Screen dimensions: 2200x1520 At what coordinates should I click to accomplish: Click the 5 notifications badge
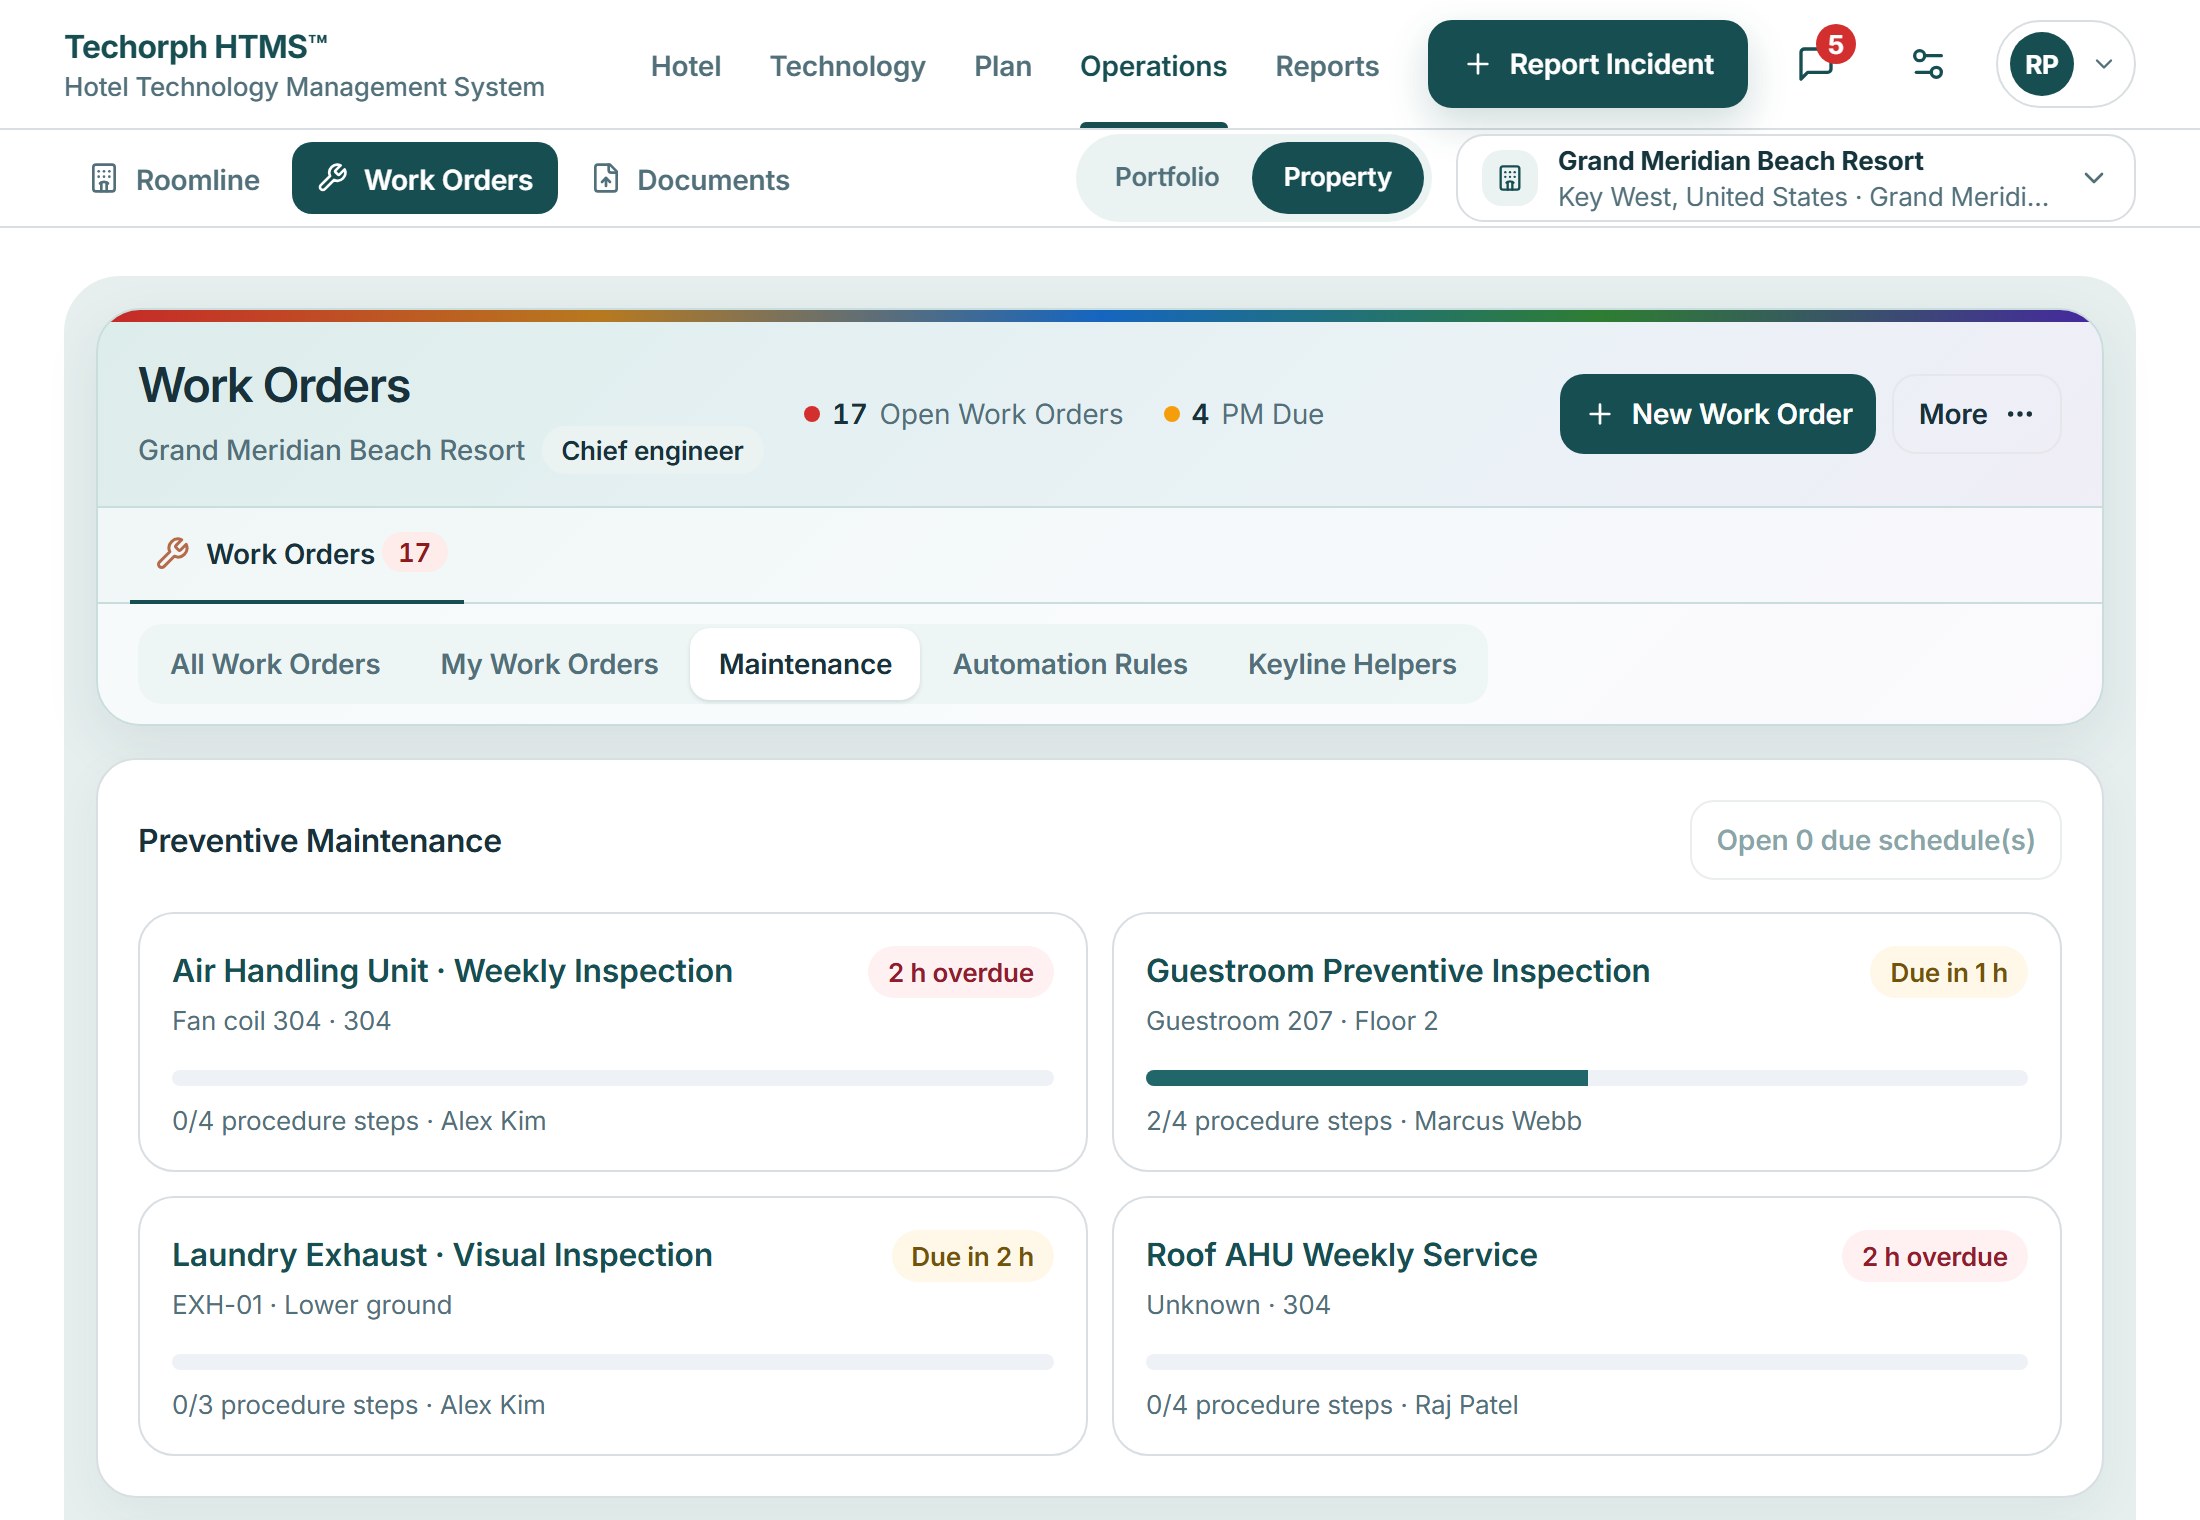1835,44
